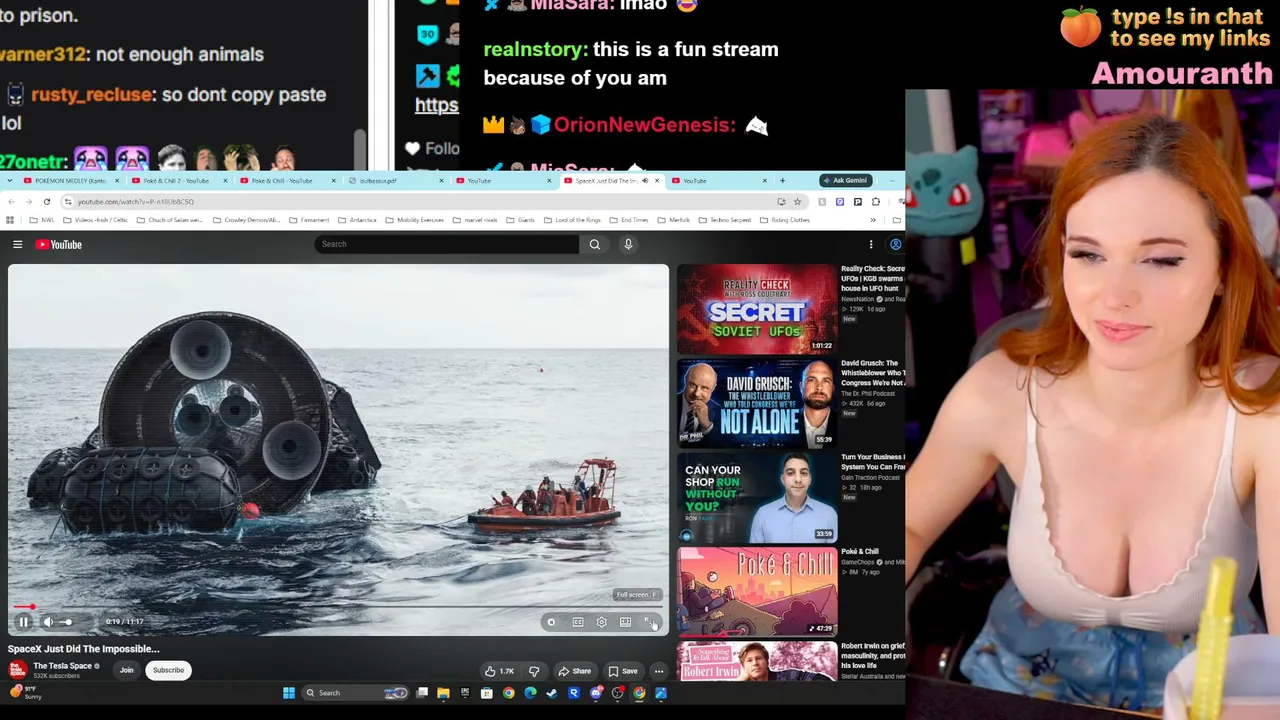This screenshot has width=1280, height=720.
Task: Save the video to a playlist
Action: tap(623, 671)
